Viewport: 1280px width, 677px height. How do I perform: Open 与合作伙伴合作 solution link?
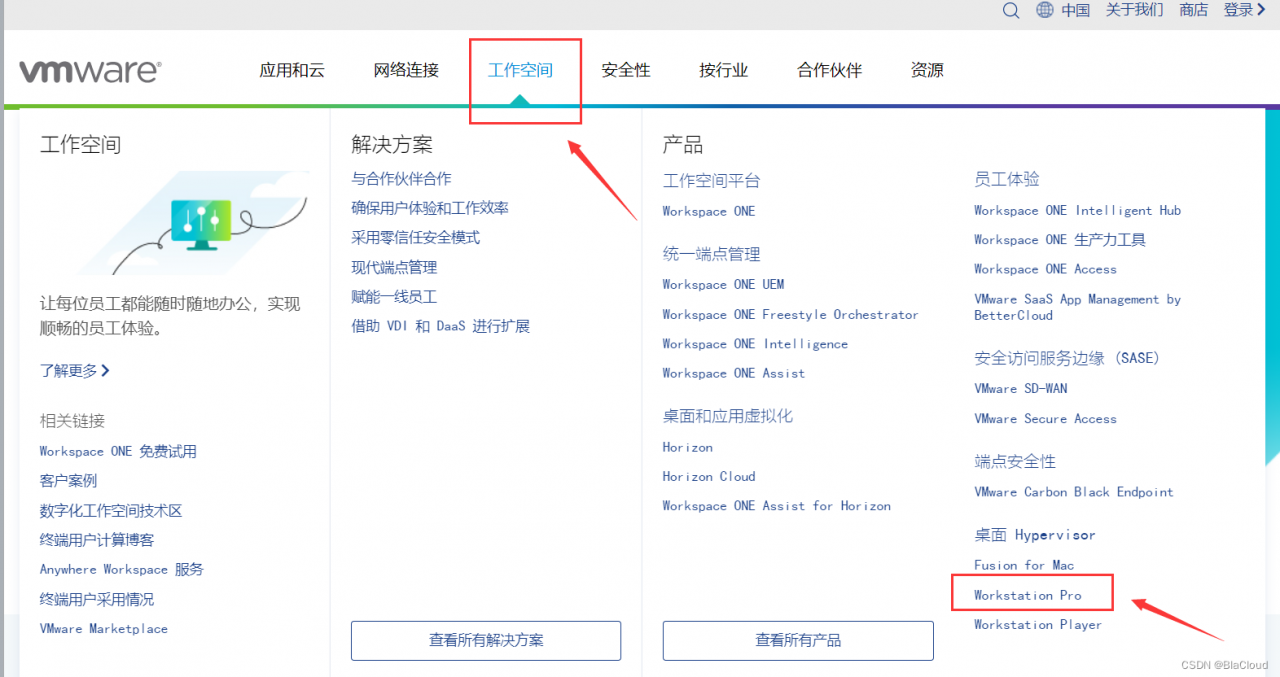(x=401, y=179)
